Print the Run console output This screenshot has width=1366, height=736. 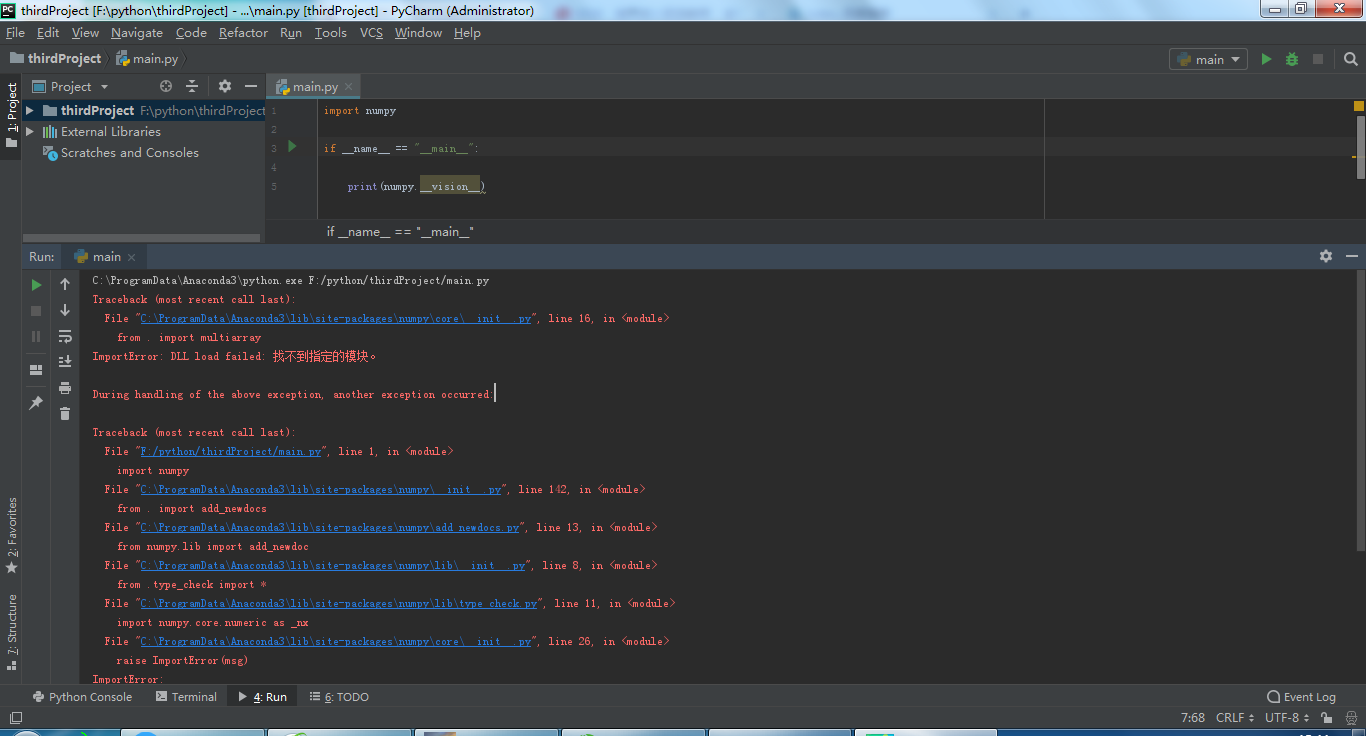pos(65,388)
